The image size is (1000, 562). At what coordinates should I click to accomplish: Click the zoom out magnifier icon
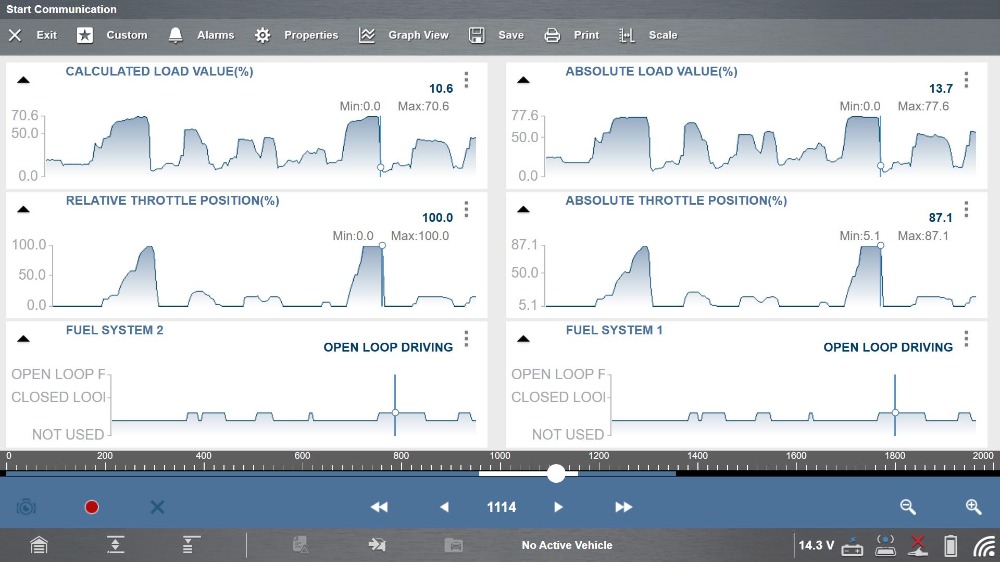pyautogui.click(x=908, y=507)
